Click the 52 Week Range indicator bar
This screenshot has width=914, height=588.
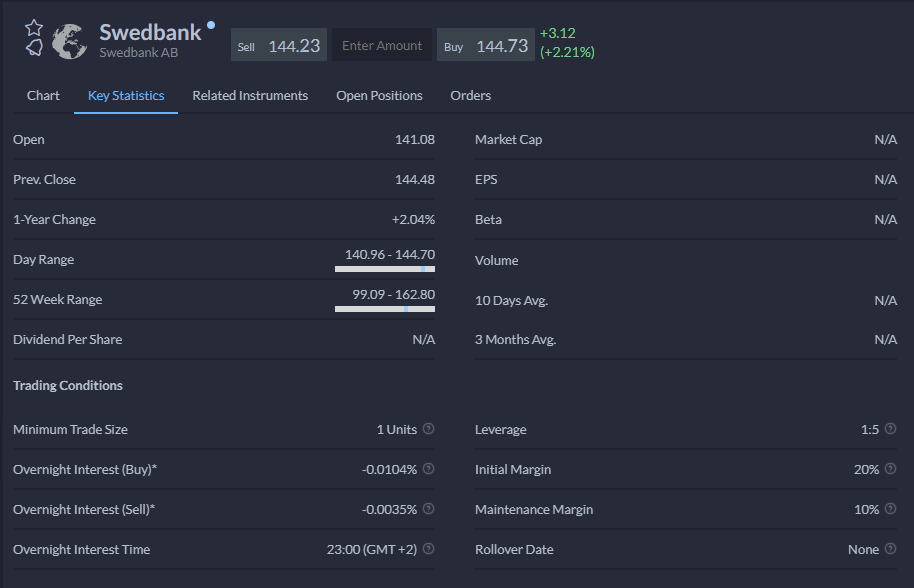tap(385, 309)
